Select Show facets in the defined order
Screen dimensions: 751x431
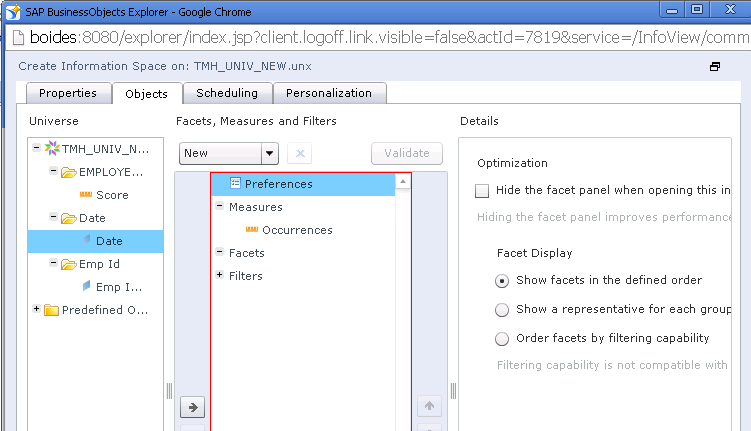(x=501, y=281)
